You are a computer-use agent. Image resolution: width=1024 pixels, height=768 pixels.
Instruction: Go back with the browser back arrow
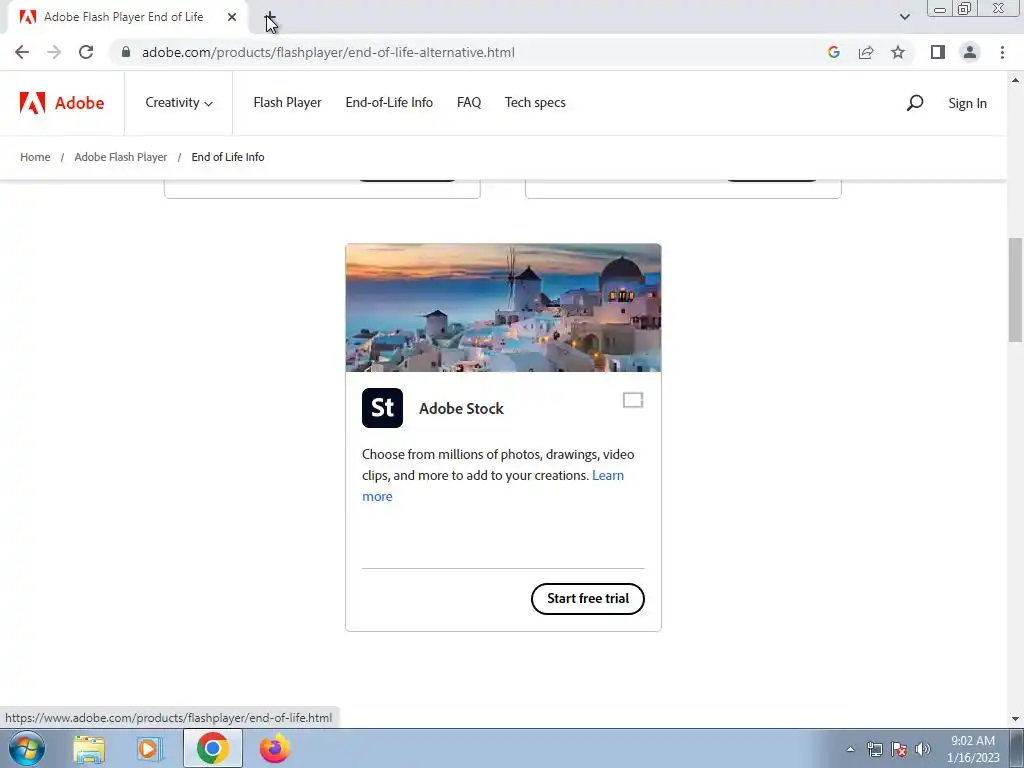pyautogui.click(x=22, y=52)
